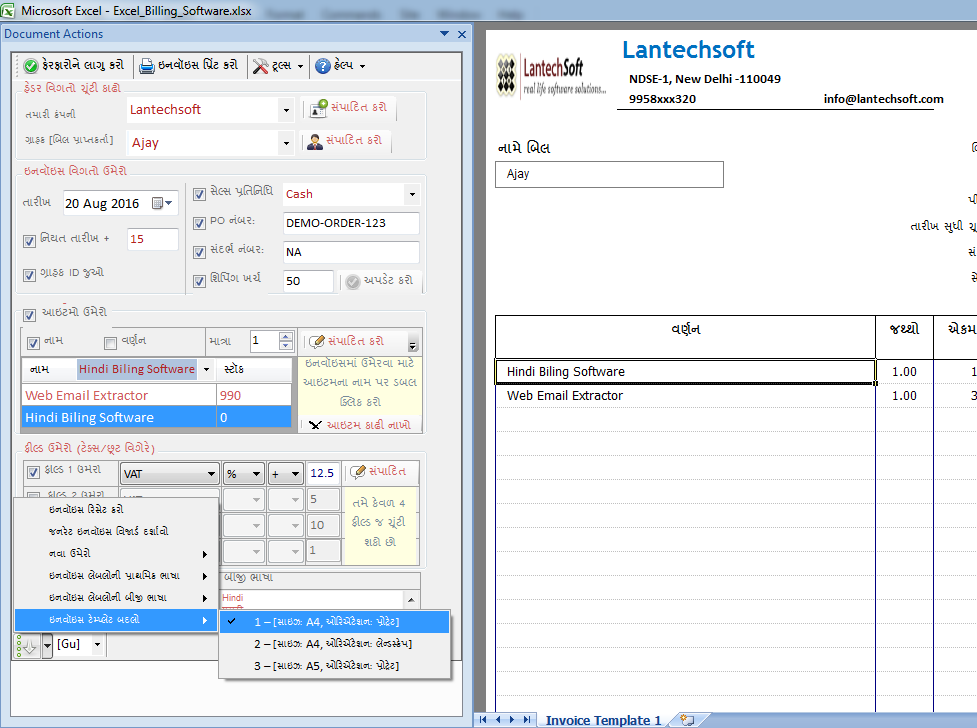Increase the quantity spinner value

[285, 337]
